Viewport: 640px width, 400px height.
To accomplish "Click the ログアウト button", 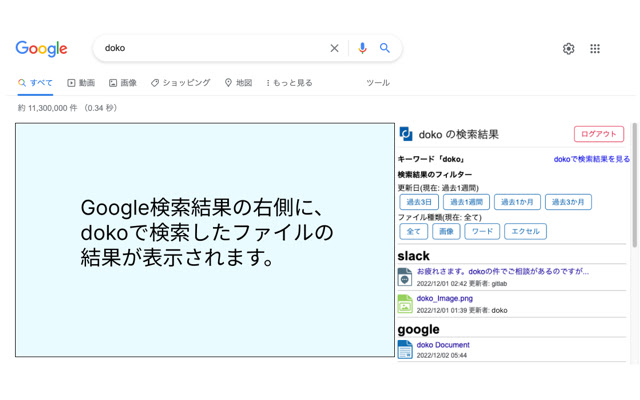I will point(599,134).
